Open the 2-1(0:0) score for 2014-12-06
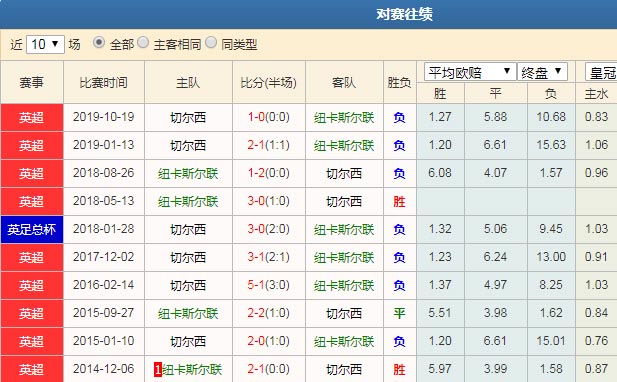This screenshot has height=382, width=617. click(x=269, y=369)
